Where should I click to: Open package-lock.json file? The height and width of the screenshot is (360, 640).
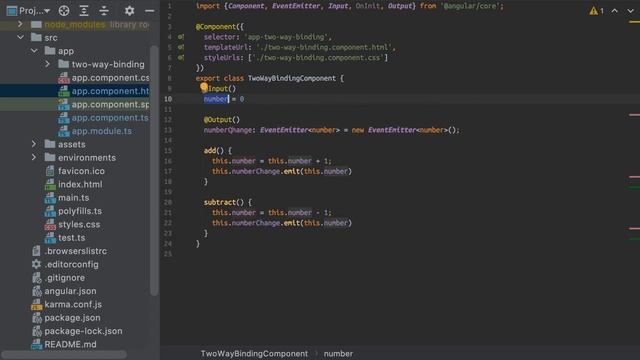coord(83,331)
